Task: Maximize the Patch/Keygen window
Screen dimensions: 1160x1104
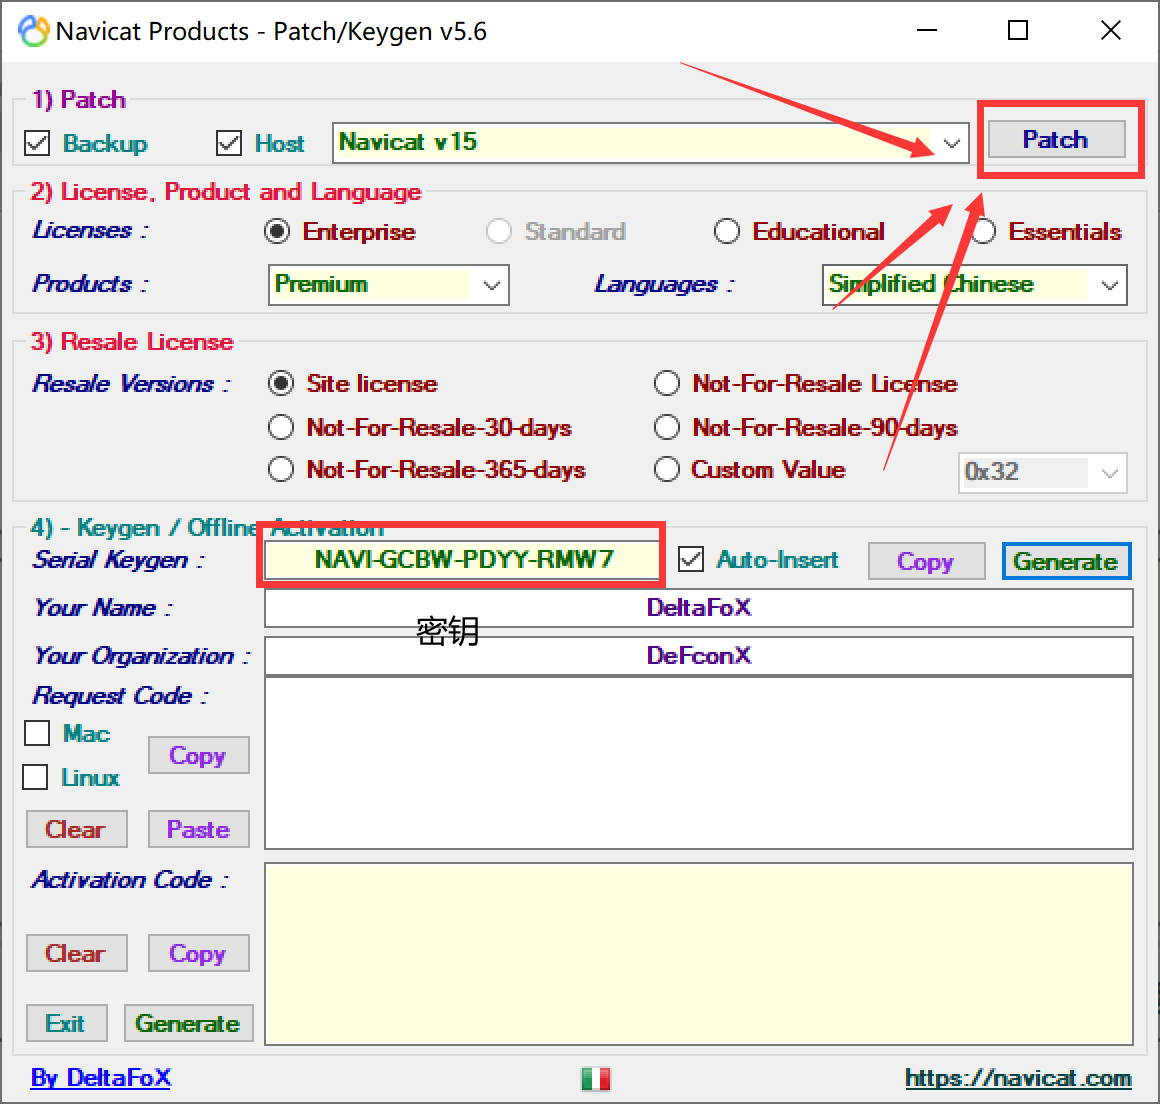Action: pos(1018,30)
